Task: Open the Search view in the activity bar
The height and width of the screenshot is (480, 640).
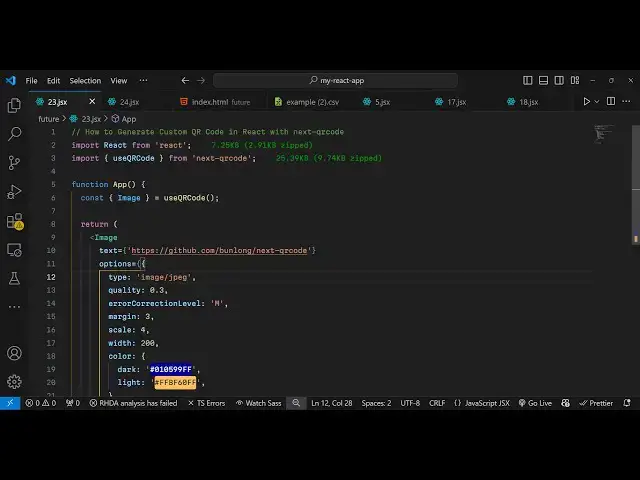Action: click(x=14, y=134)
